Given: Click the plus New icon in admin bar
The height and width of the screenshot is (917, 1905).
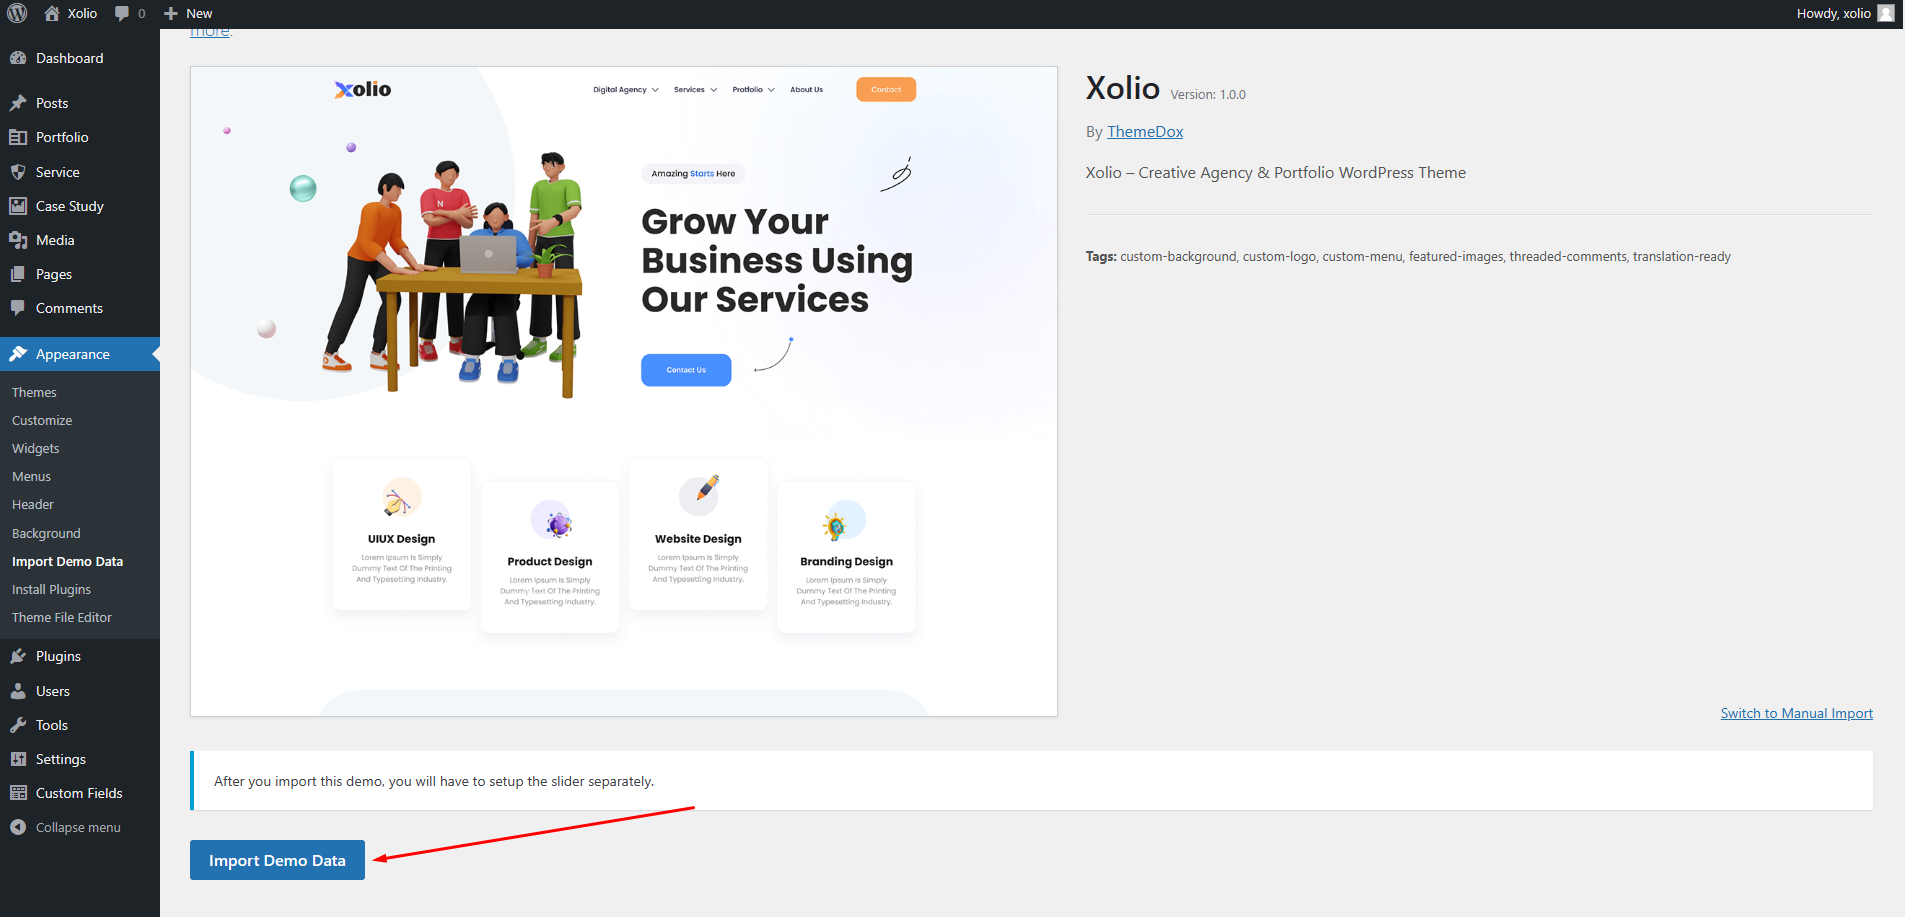Looking at the screenshot, I should coord(171,13).
